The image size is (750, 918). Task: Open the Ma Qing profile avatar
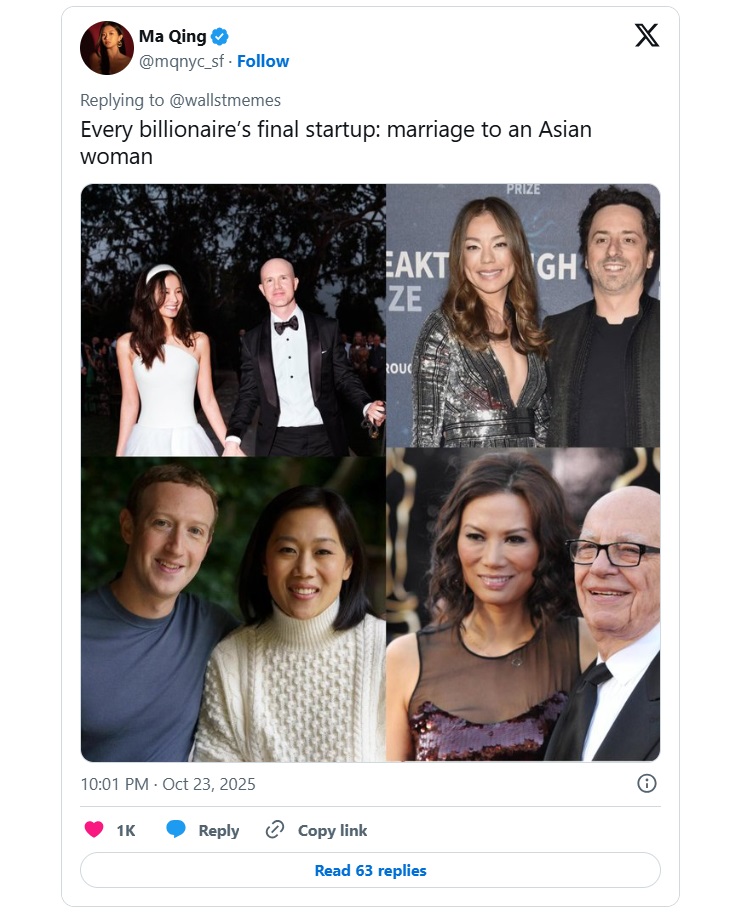pos(107,48)
